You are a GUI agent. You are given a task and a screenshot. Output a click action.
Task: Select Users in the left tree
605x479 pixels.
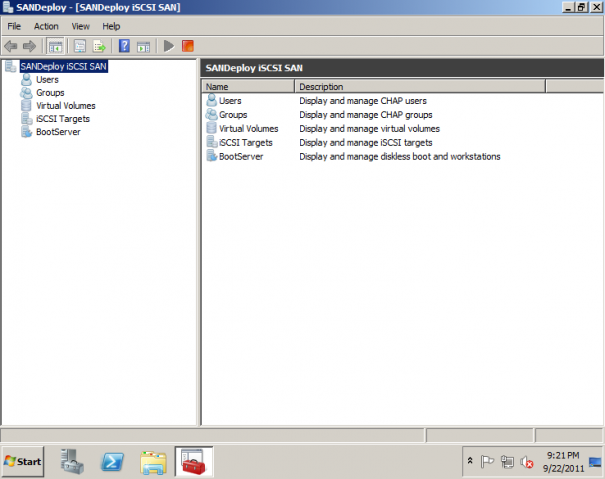(47, 80)
